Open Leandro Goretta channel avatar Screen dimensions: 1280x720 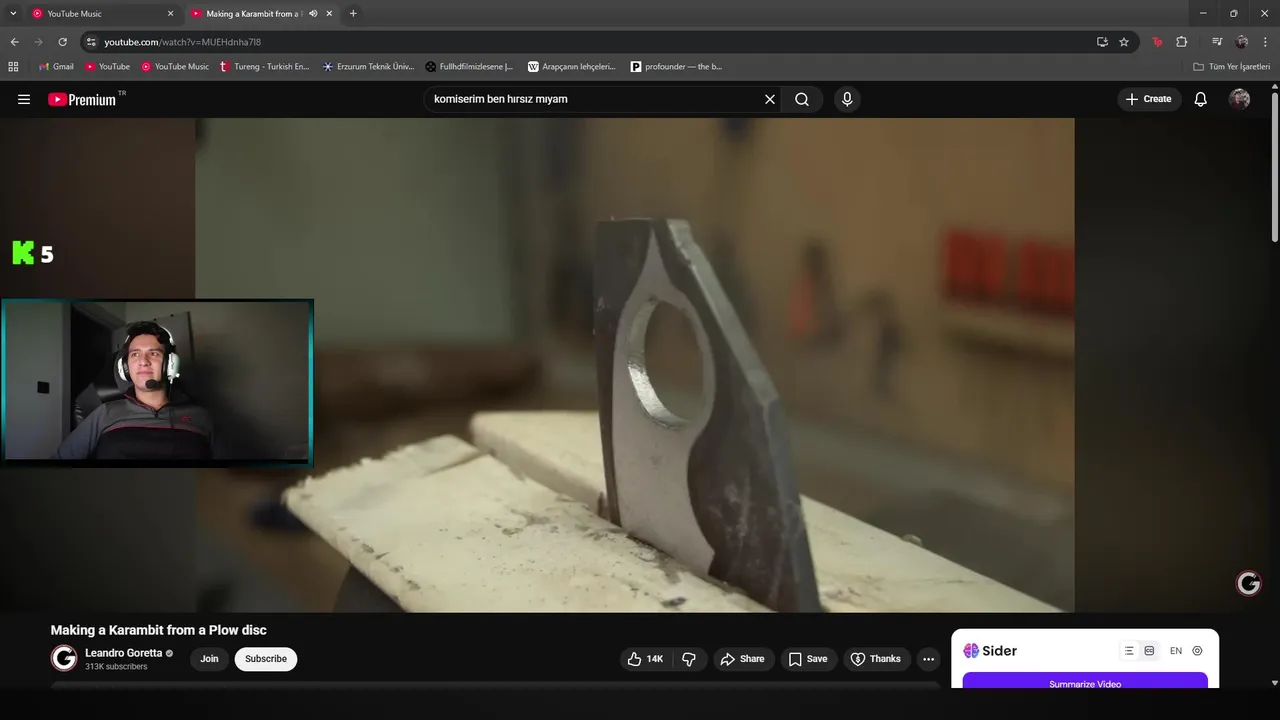(64, 658)
